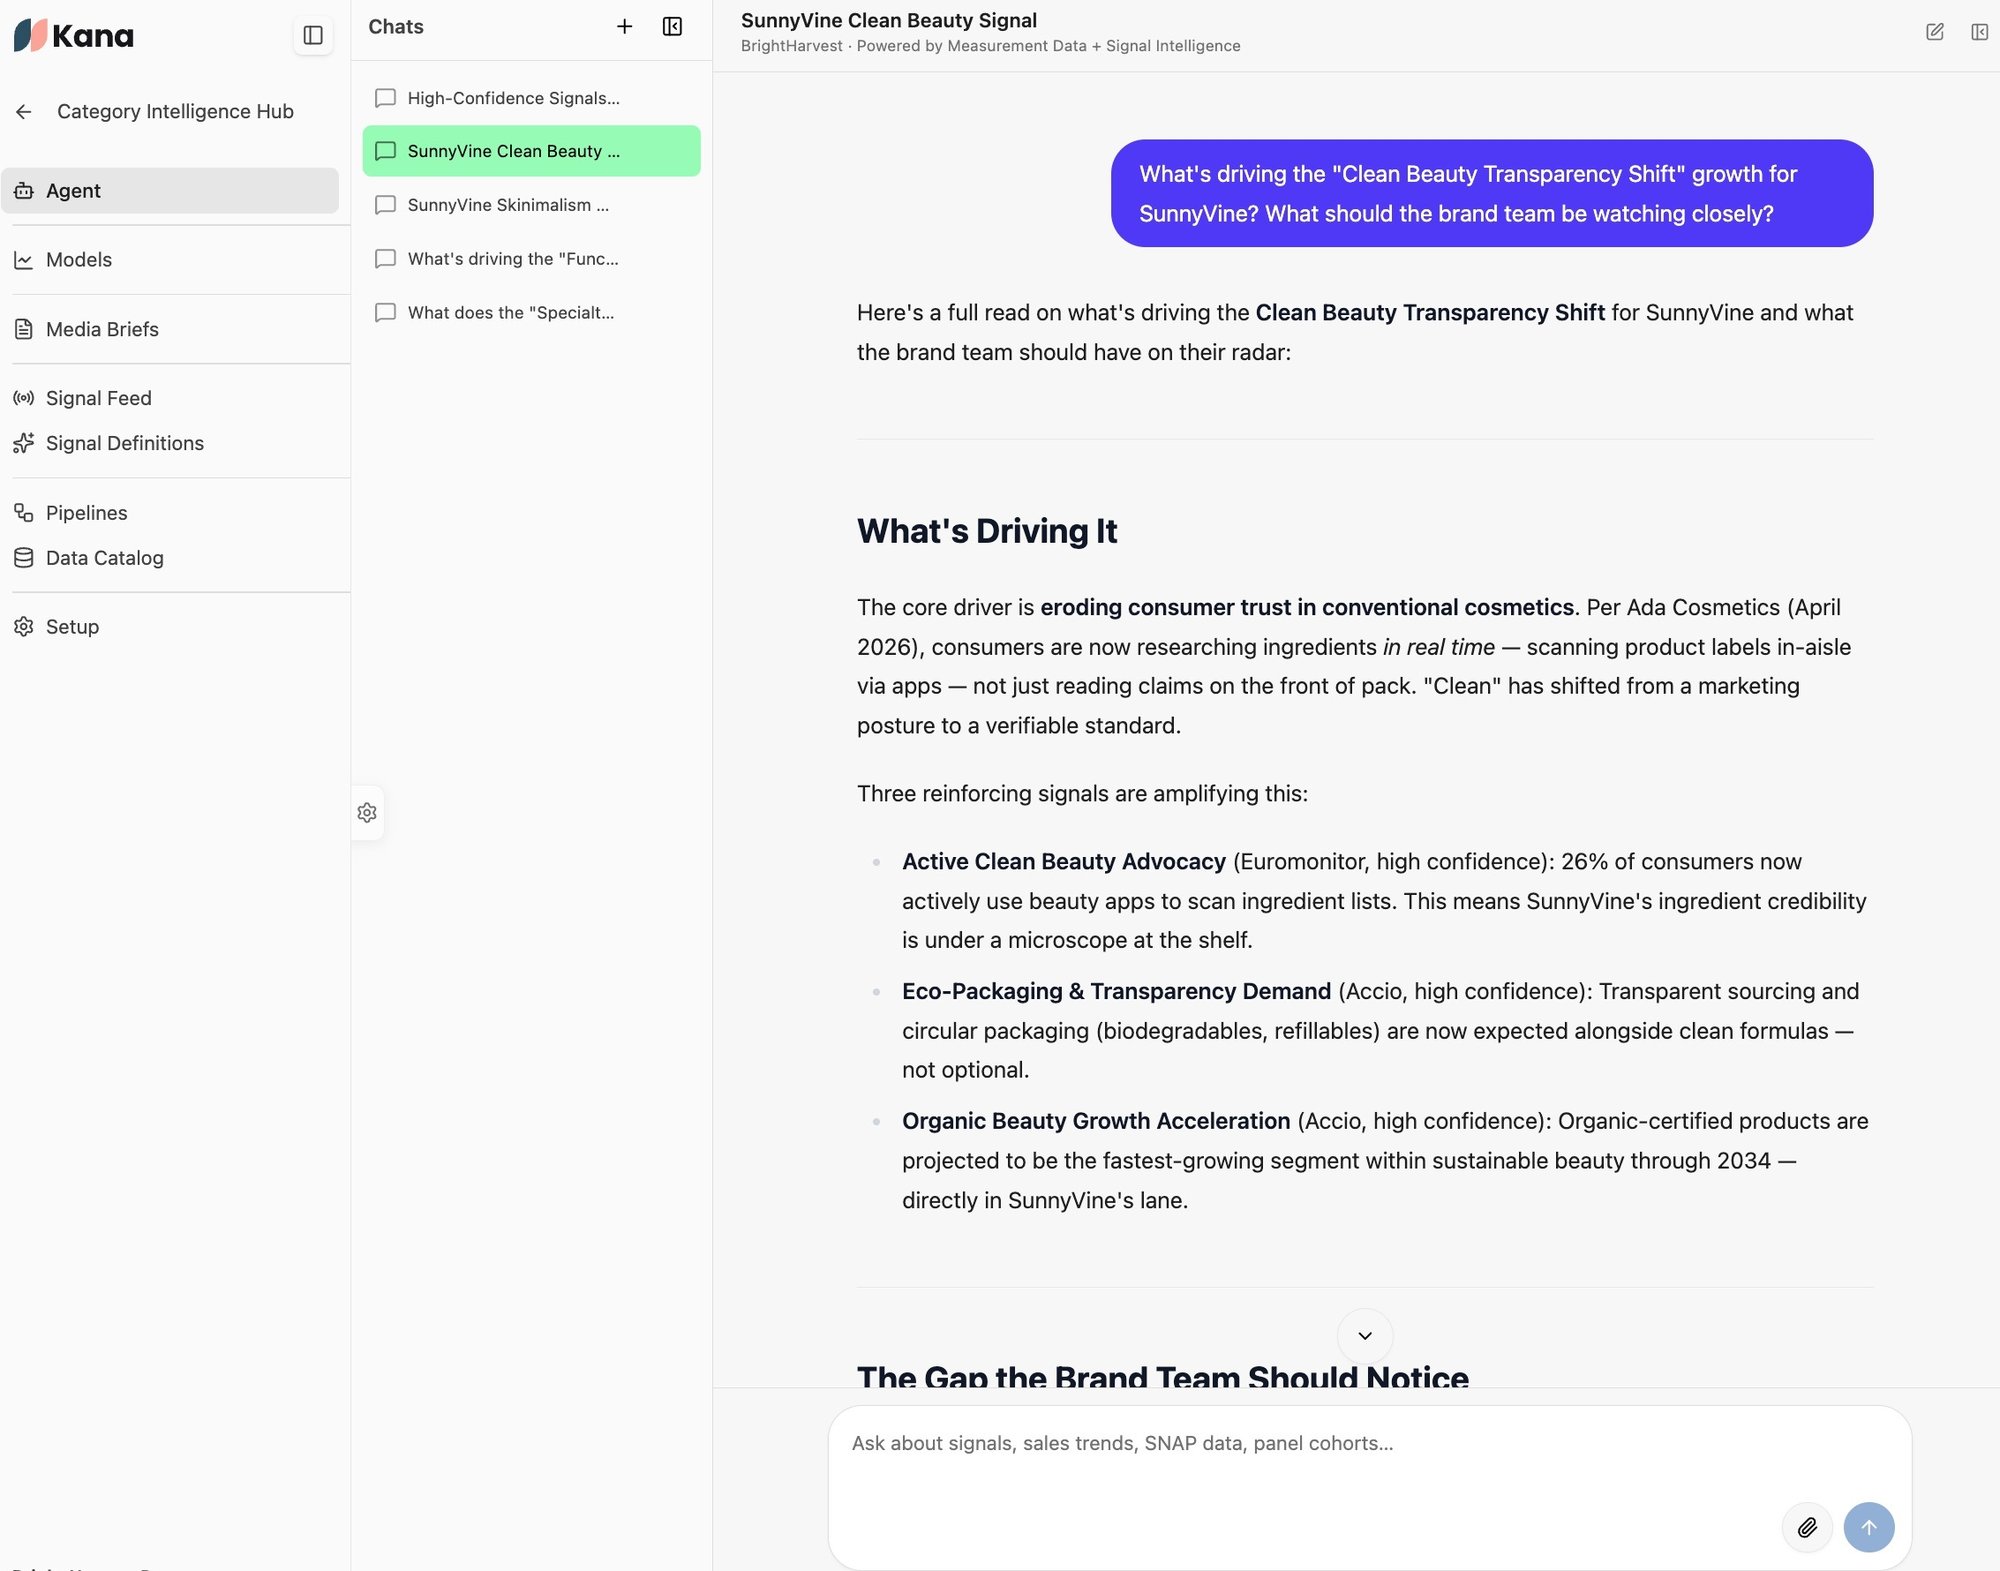Toggle the right side panel icon
This screenshot has width=2000, height=1571.
click(1979, 32)
